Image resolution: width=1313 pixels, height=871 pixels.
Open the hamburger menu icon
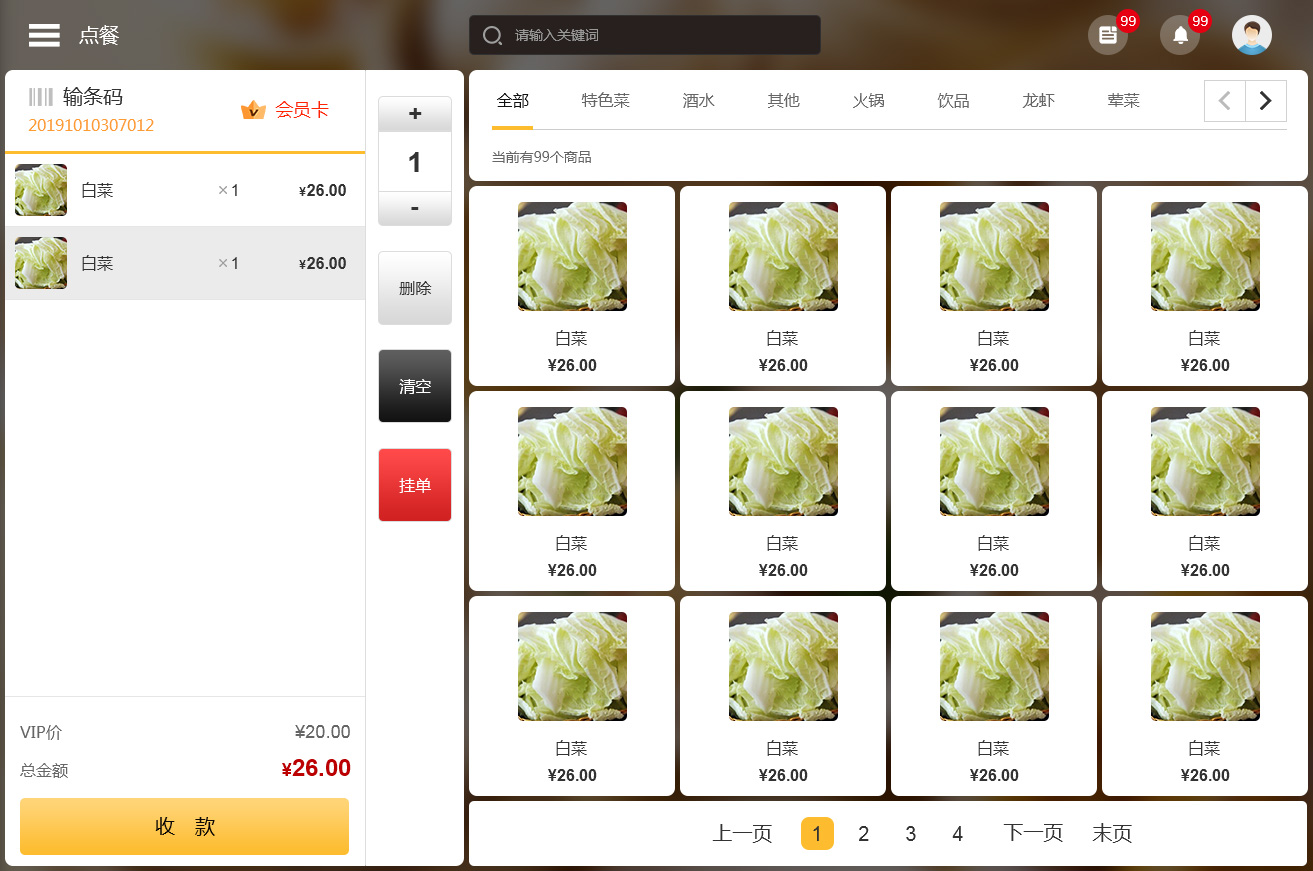[x=44, y=35]
